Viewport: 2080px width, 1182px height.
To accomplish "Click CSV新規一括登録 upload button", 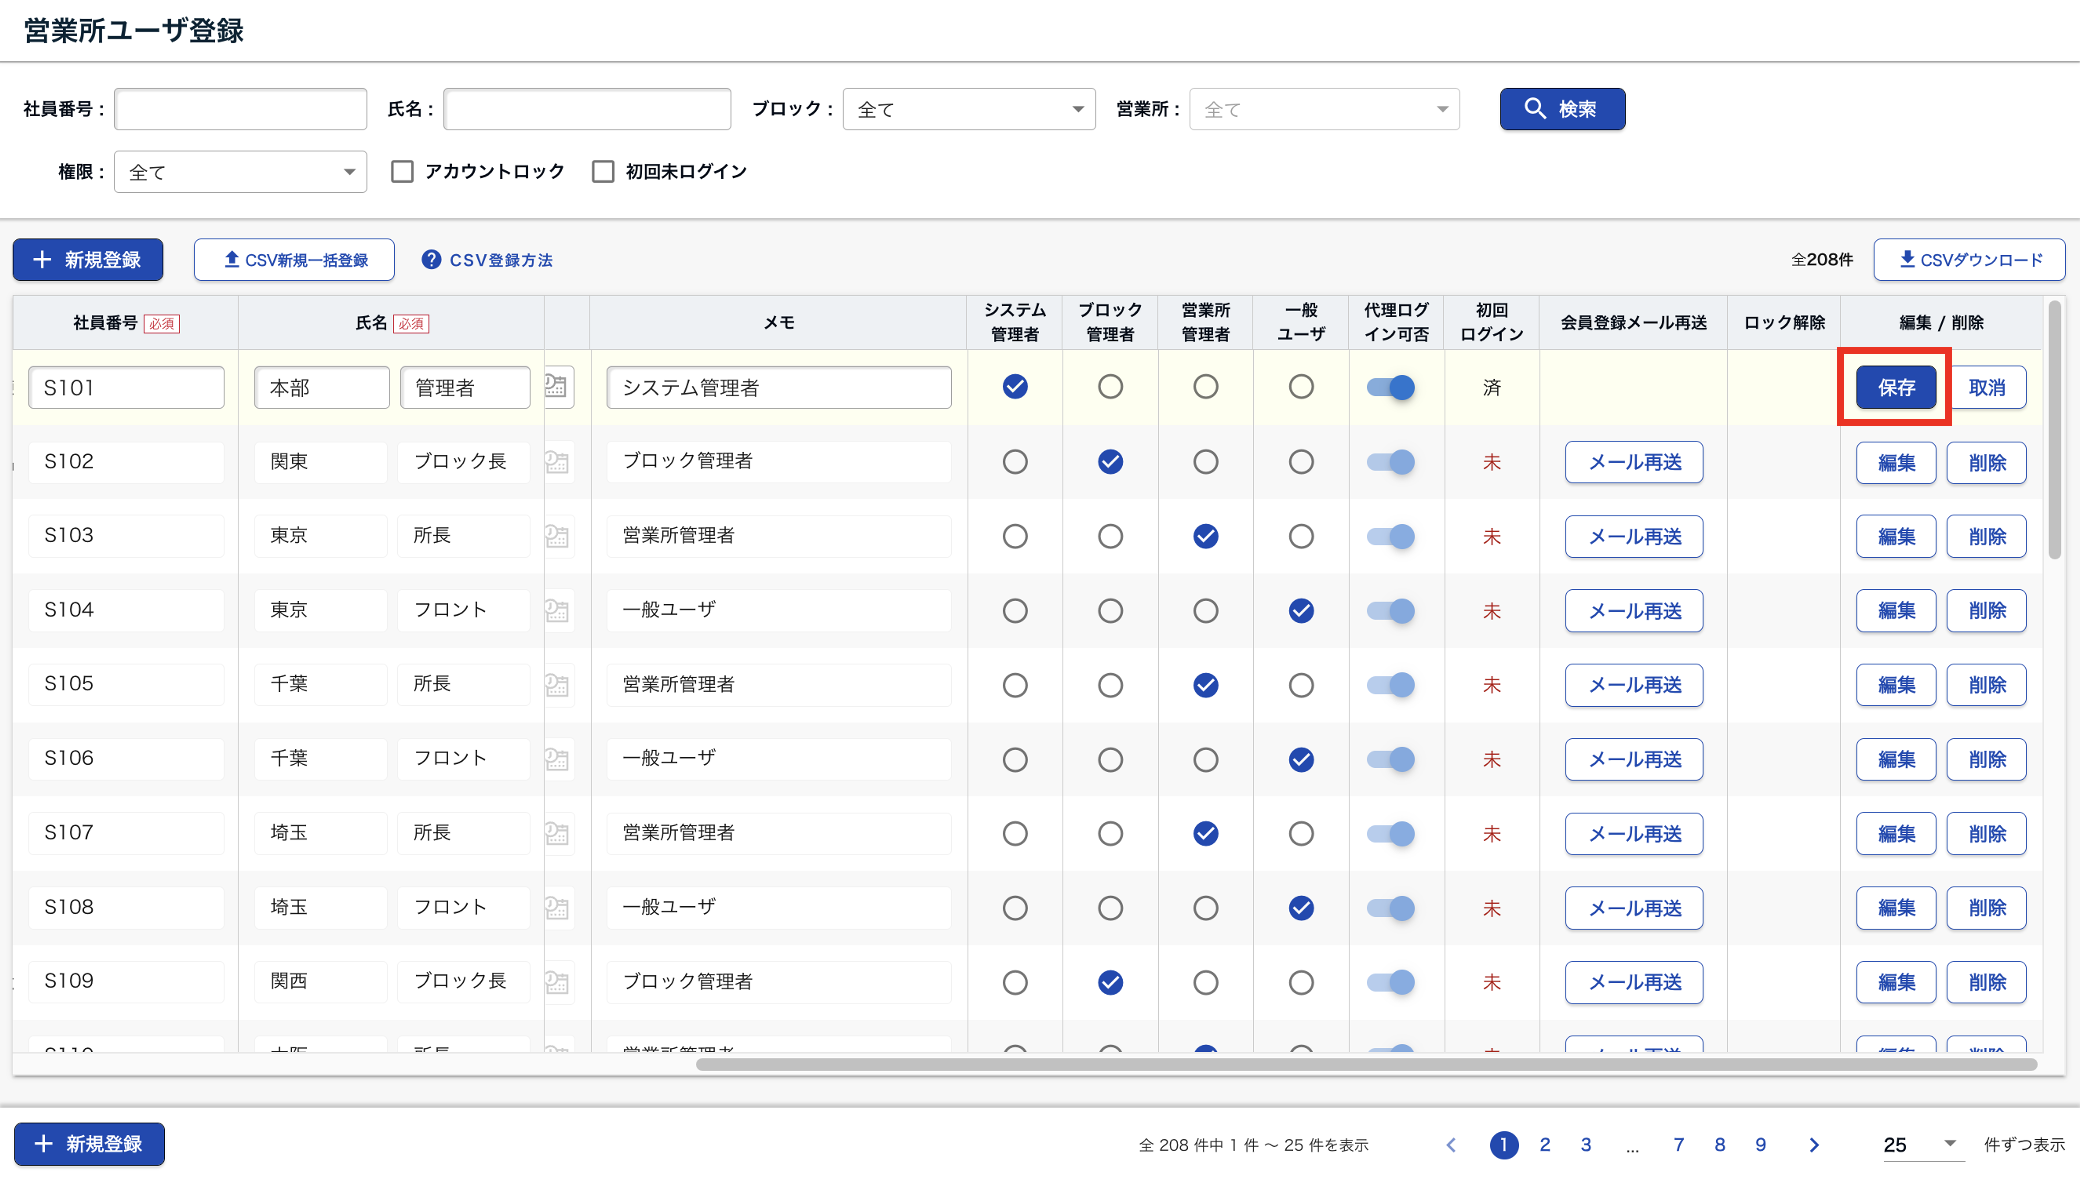I will (x=294, y=260).
